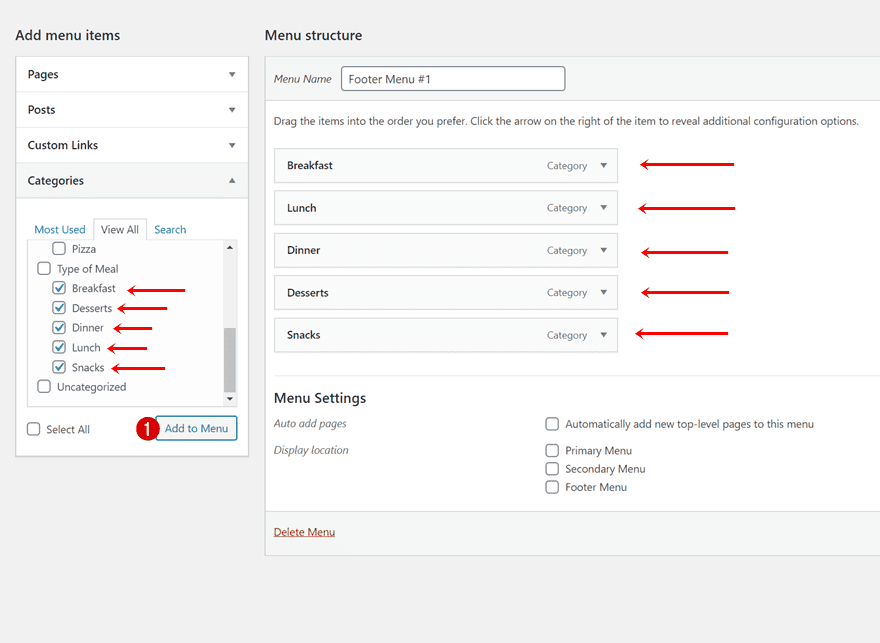Open the Dinner item configuration arrow

[x=605, y=250]
